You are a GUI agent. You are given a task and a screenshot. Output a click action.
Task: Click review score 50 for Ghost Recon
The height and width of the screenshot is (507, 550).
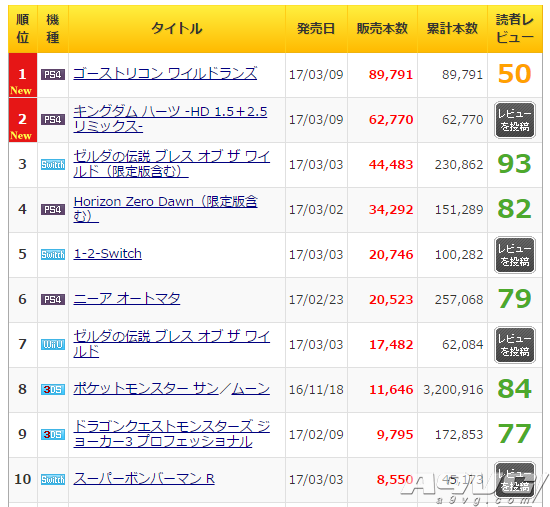tap(515, 74)
